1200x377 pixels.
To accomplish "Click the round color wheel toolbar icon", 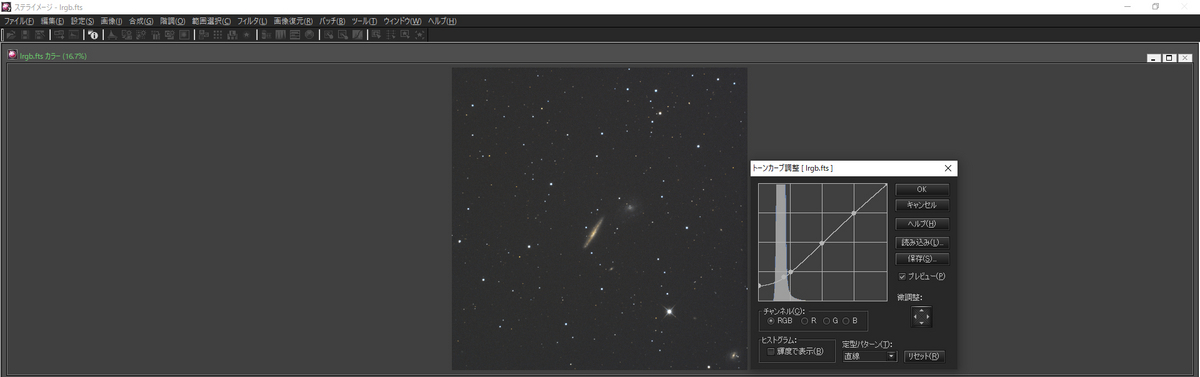I will click(x=310, y=35).
